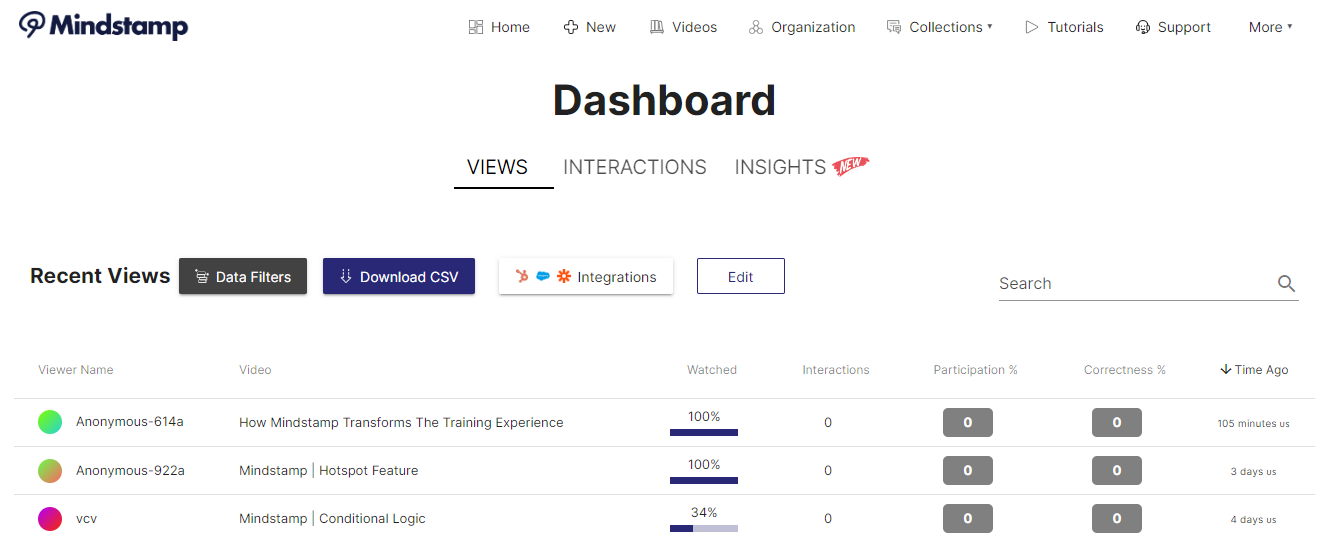Click the 34% watched progress bar
Screen dimensions: 1338x538
tap(703, 528)
